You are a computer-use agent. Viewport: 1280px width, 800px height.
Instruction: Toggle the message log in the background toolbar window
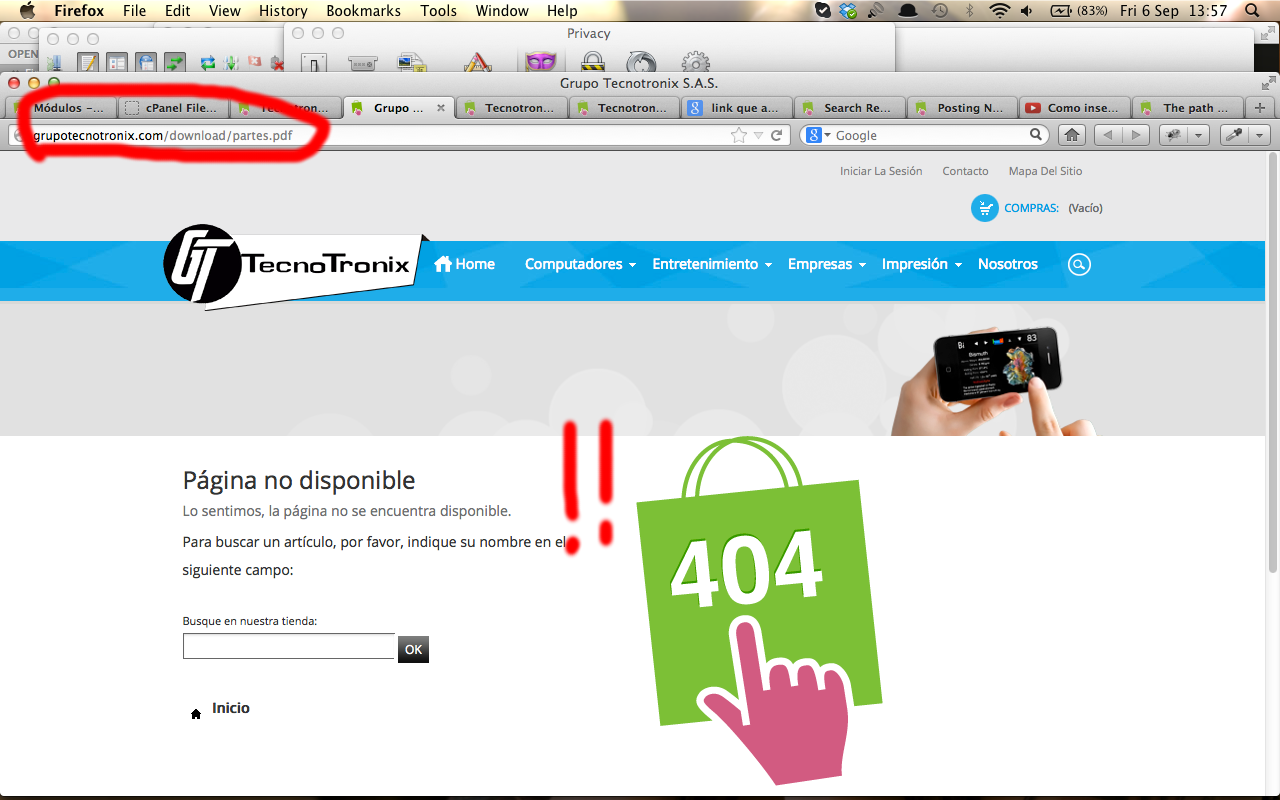click(x=88, y=63)
